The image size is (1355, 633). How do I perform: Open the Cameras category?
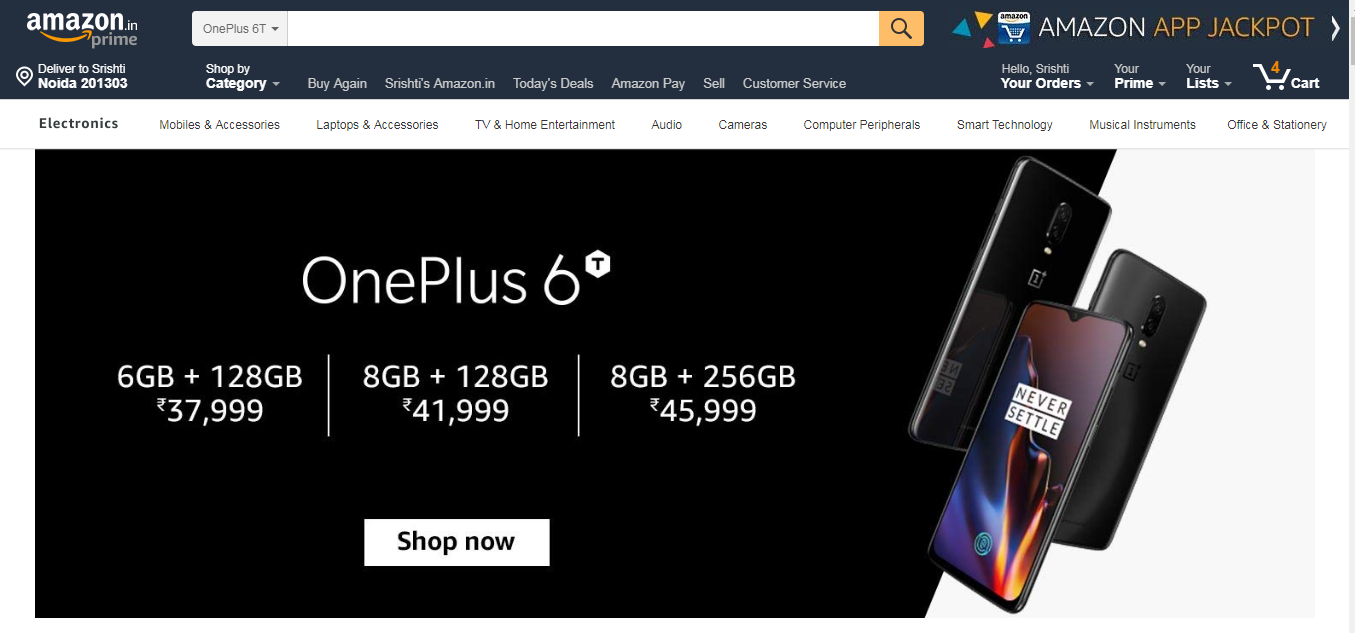(743, 125)
